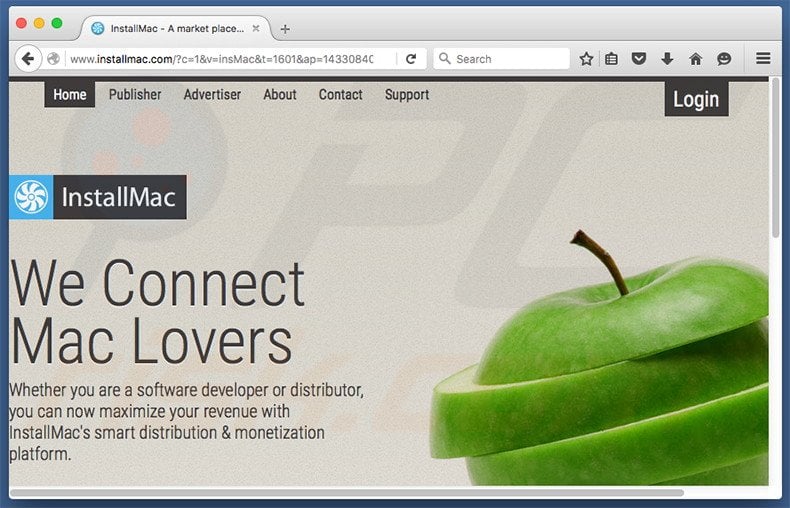Click the green apple image
Image resolution: width=790 pixels, height=508 pixels.
600,359
